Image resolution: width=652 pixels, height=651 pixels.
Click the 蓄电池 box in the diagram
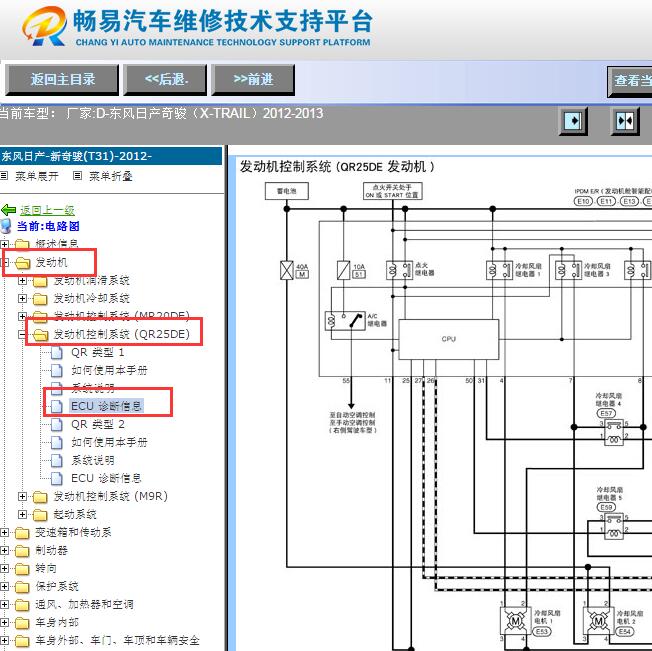point(286,191)
